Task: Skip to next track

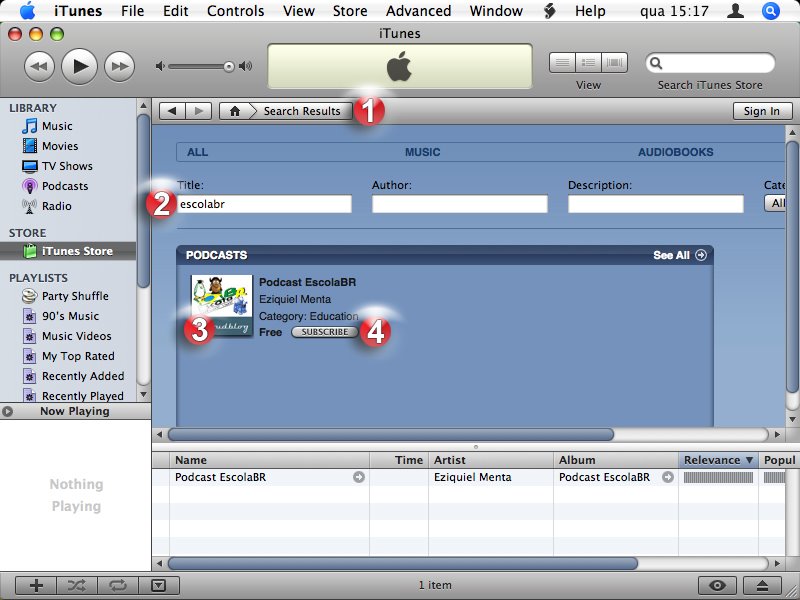Action: pyautogui.click(x=119, y=66)
